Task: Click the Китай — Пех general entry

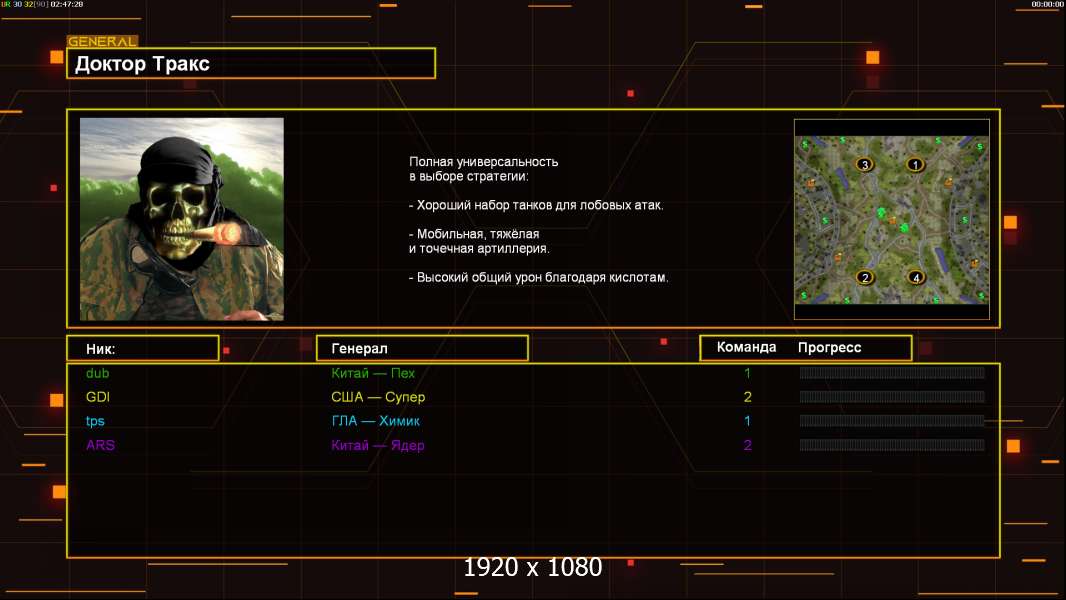Action: coord(373,373)
